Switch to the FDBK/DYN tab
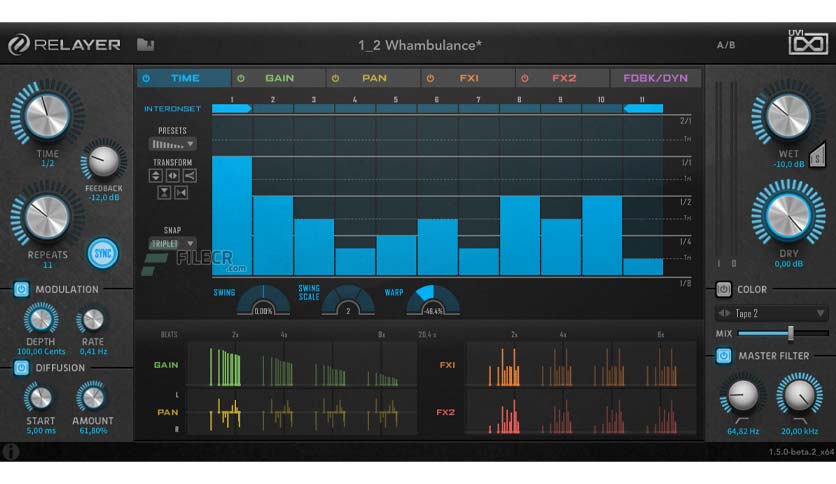This screenshot has height=484, width=836. [655, 78]
